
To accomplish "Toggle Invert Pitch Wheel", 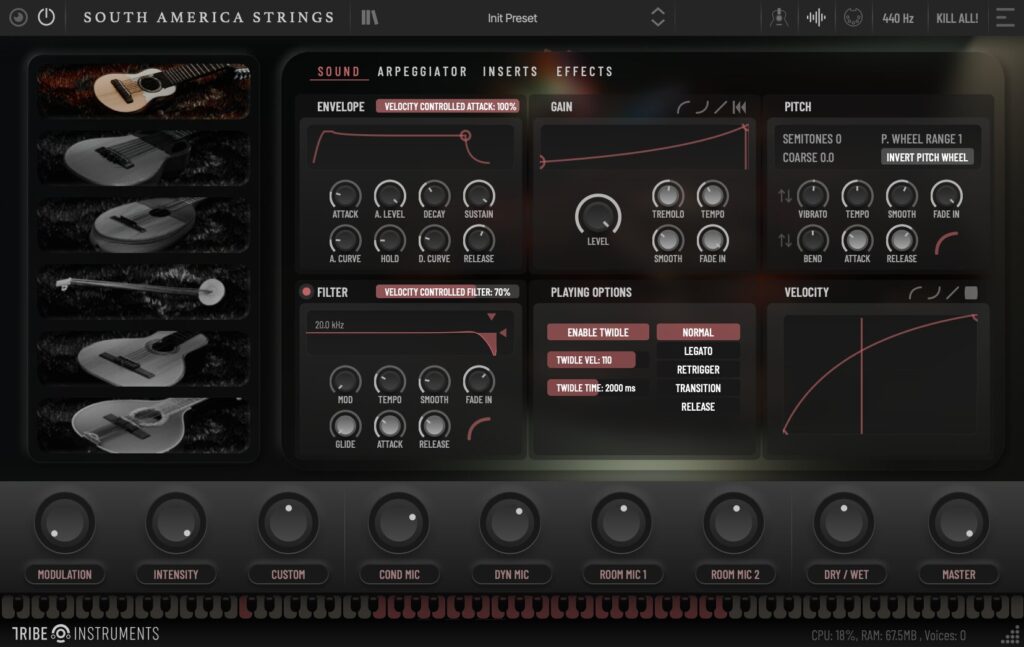I will (x=927, y=157).
